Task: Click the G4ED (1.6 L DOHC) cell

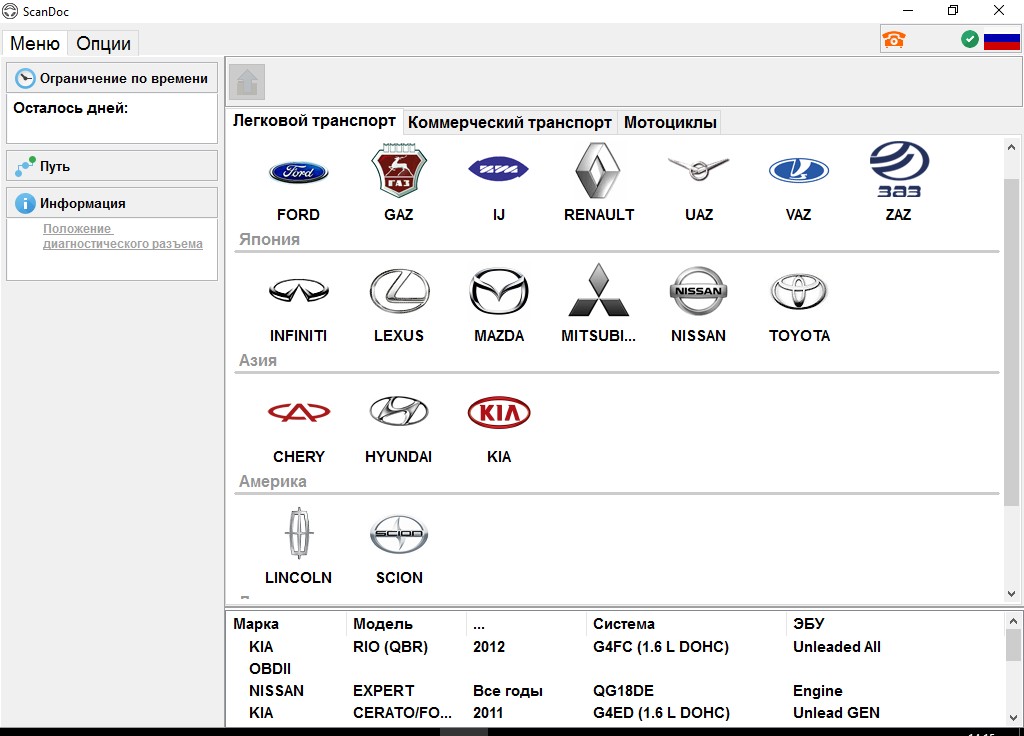Action: (662, 712)
